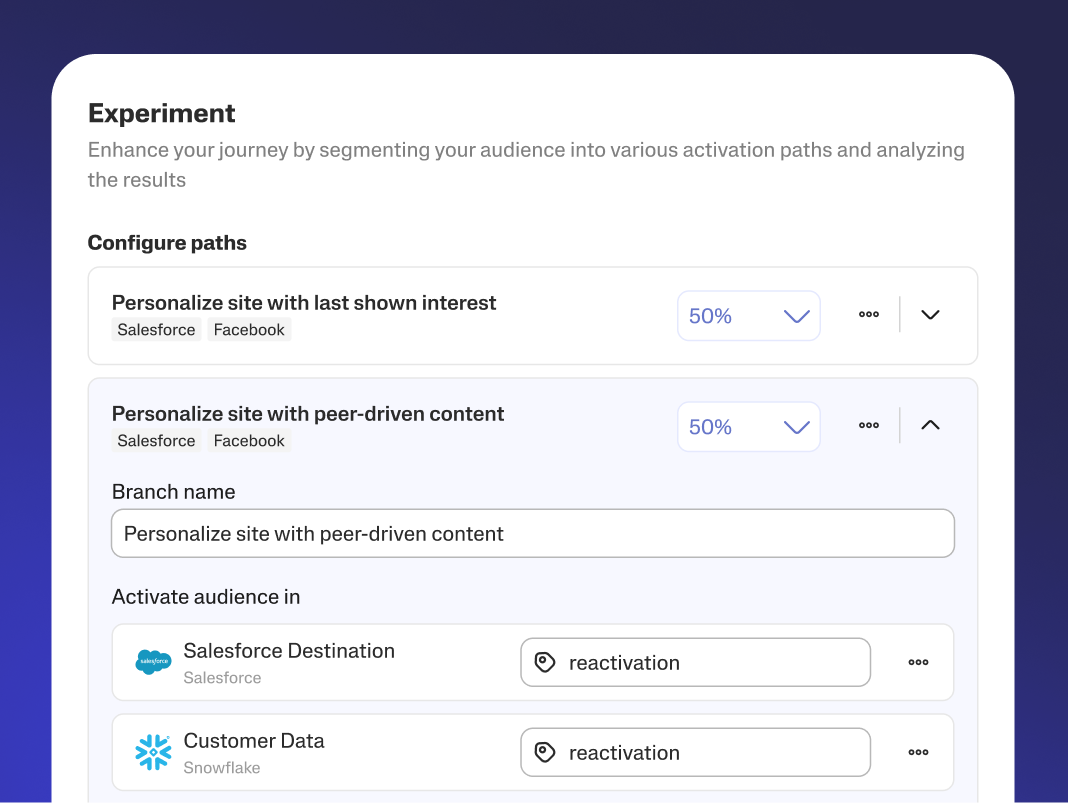
Task: Click the Salesforce cloud logo icon
Action: point(153,662)
